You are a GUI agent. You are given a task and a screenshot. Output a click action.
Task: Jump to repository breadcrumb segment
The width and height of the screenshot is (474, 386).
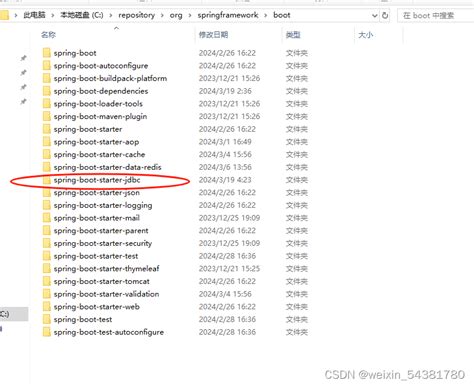click(136, 15)
